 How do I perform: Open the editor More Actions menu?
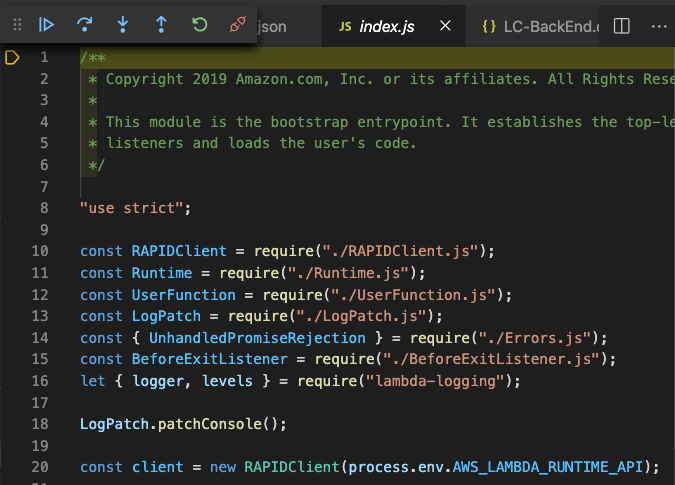pyautogui.click(x=659, y=26)
